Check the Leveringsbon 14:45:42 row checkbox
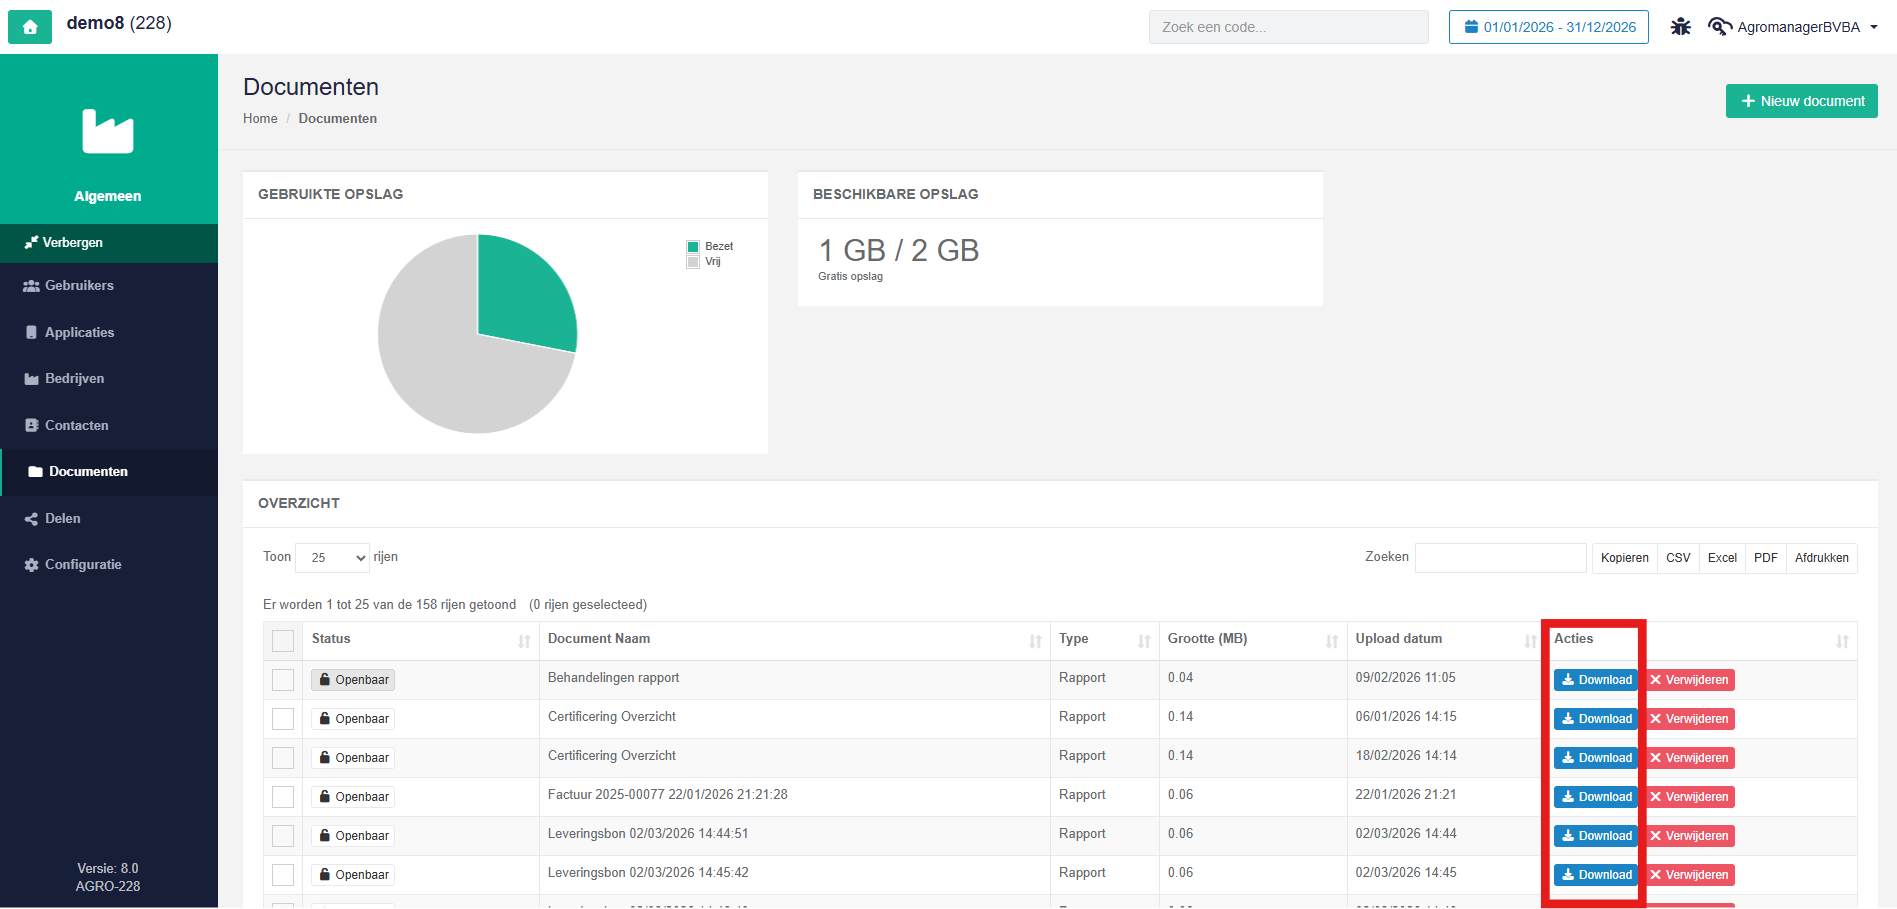The height and width of the screenshot is (909, 1897). click(283, 875)
